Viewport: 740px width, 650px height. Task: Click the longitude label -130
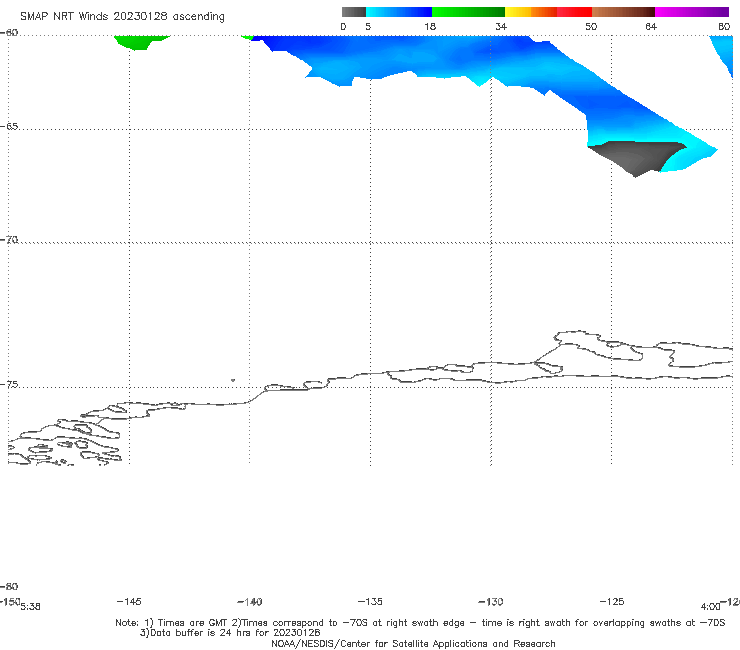click(491, 601)
